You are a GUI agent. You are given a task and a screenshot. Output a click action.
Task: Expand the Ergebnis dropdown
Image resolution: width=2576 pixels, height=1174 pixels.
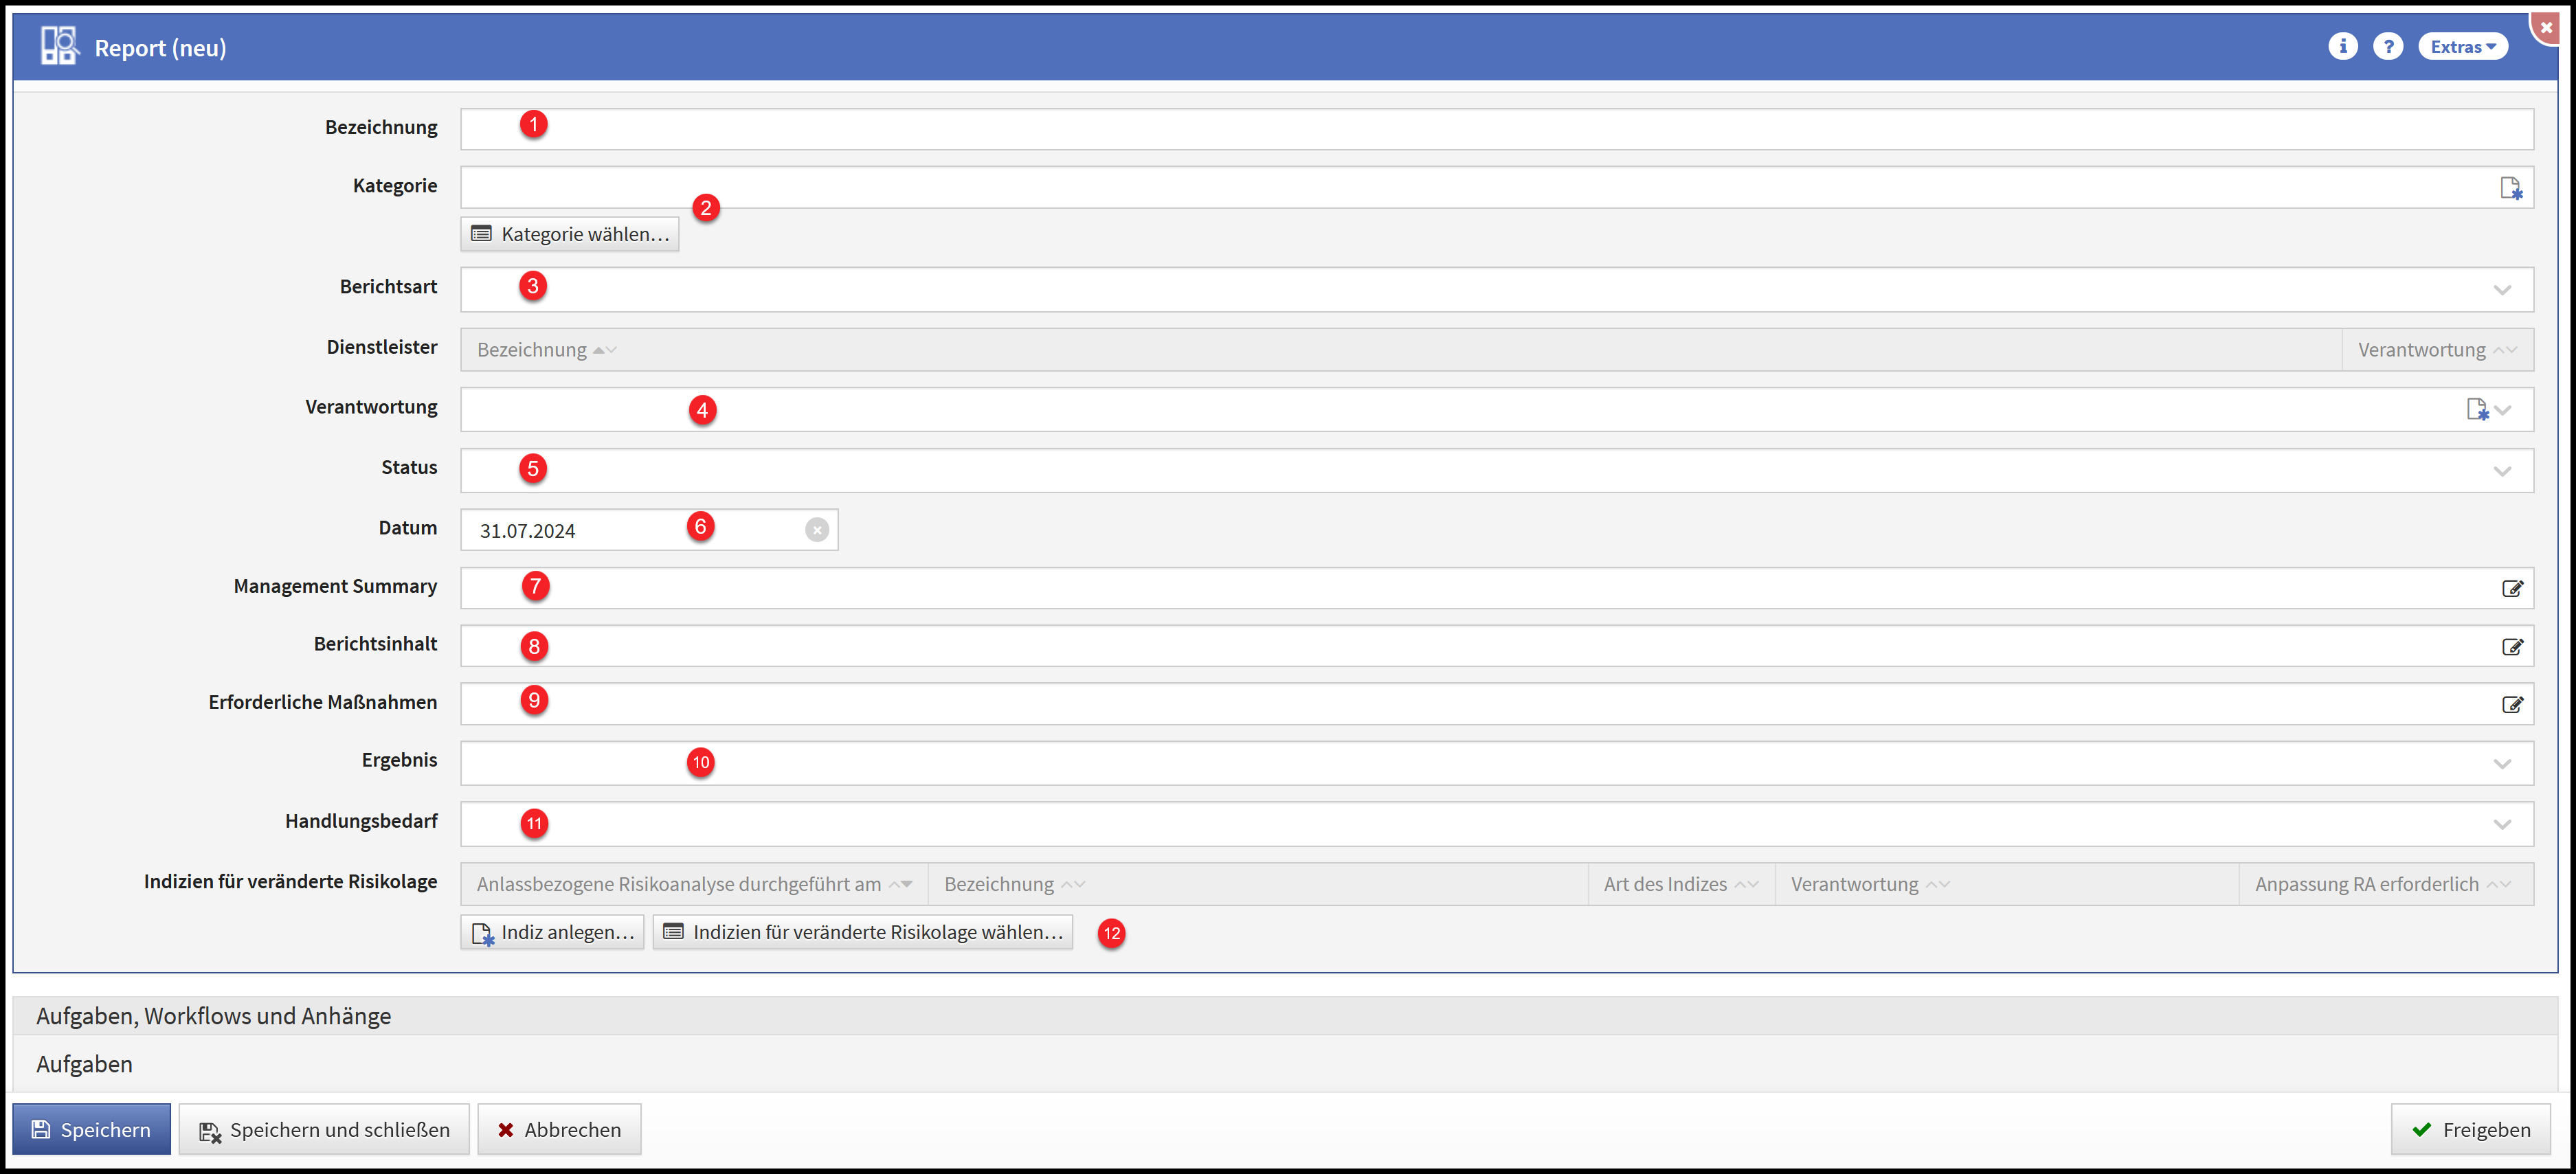2502,764
